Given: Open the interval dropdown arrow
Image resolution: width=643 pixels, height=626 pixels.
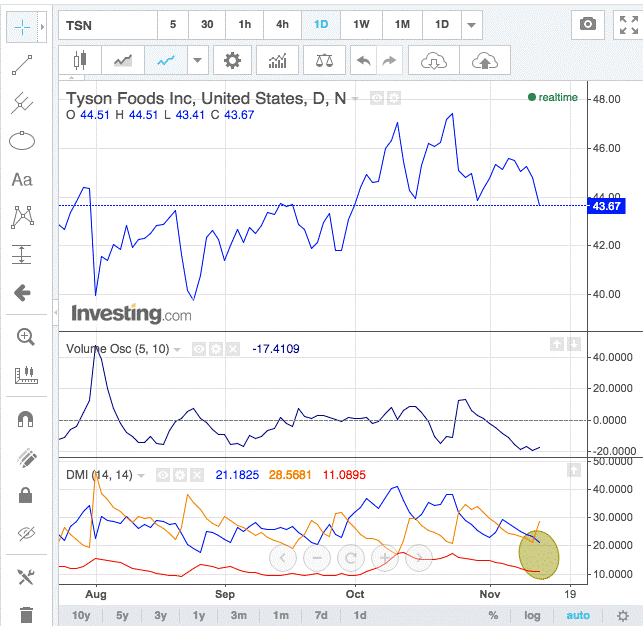Looking at the screenshot, I should coord(472,25).
